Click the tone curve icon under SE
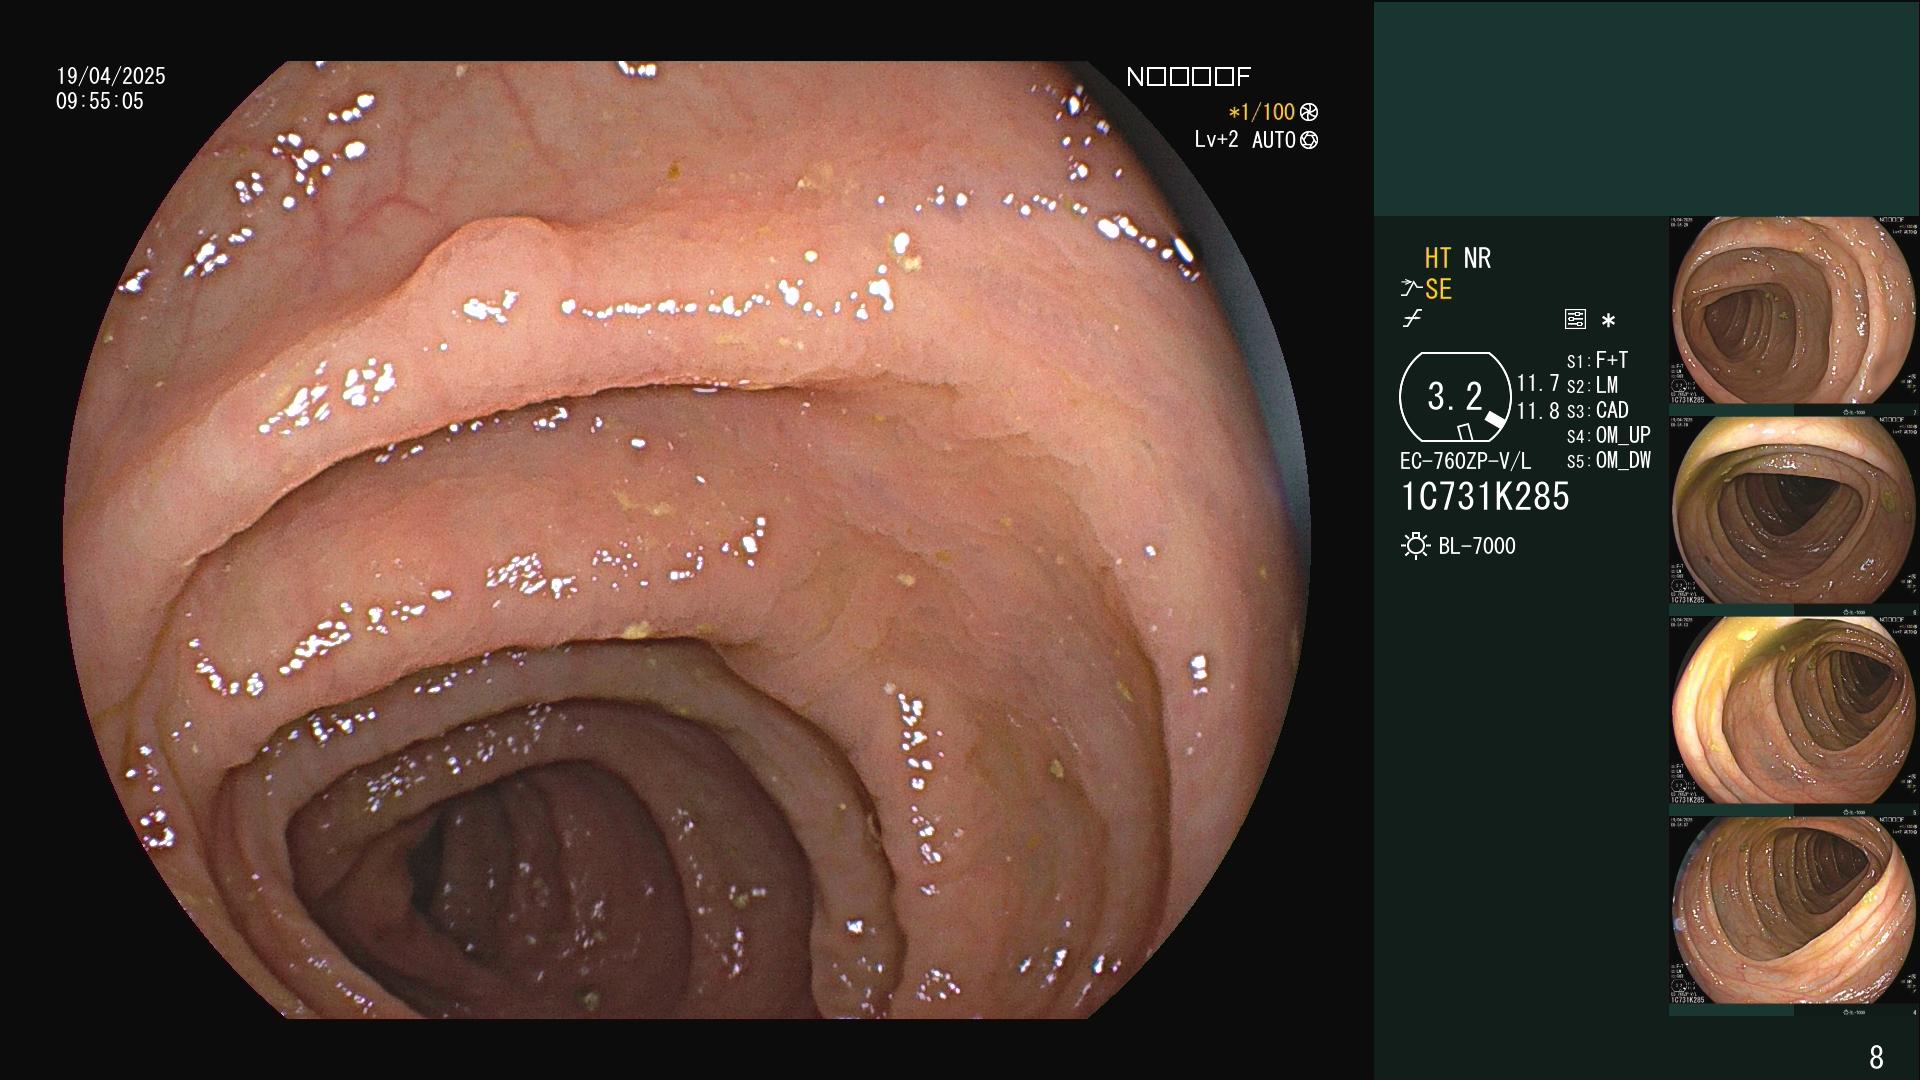The height and width of the screenshot is (1080, 1920). pos(1412,319)
